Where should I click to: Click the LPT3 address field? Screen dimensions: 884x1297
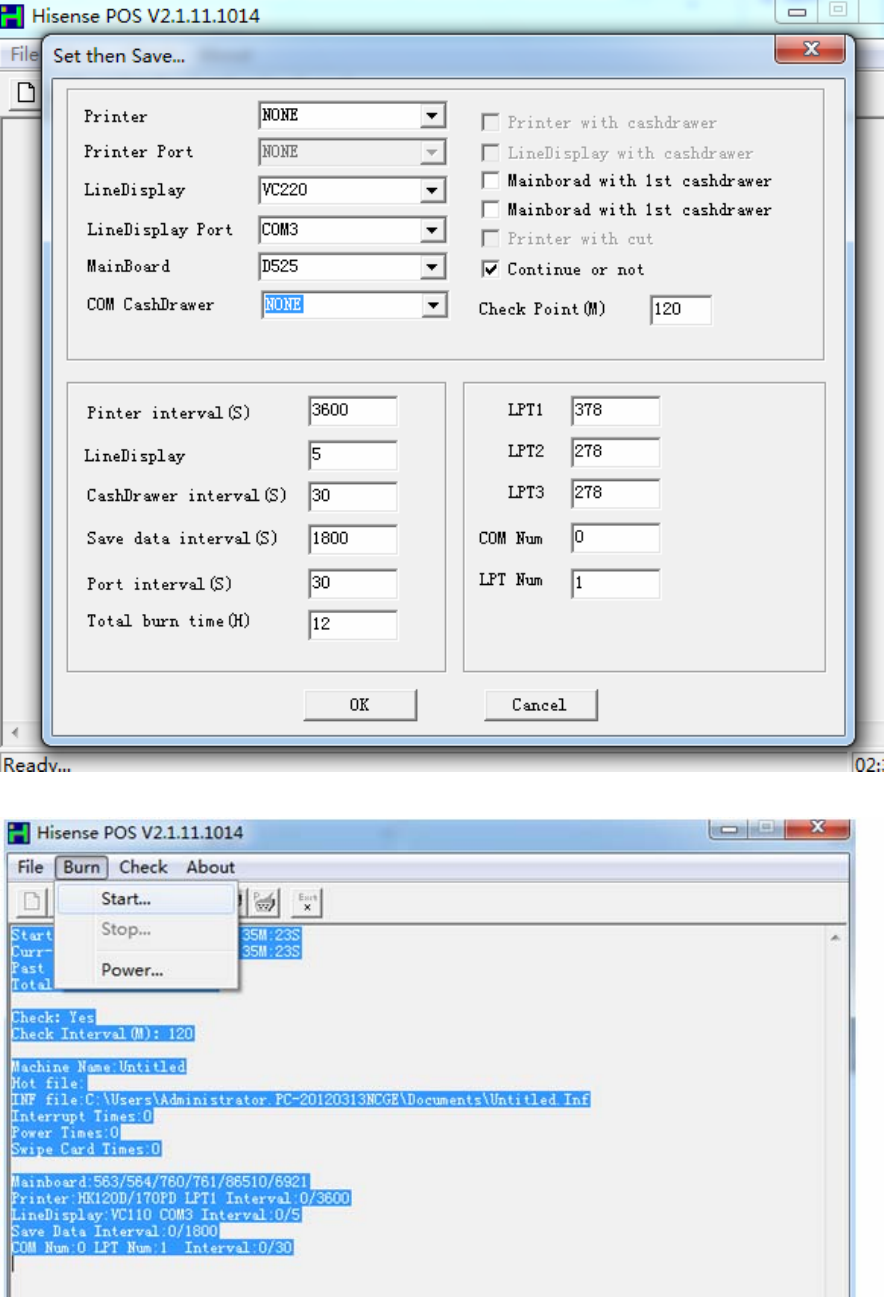[x=616, y=494]
